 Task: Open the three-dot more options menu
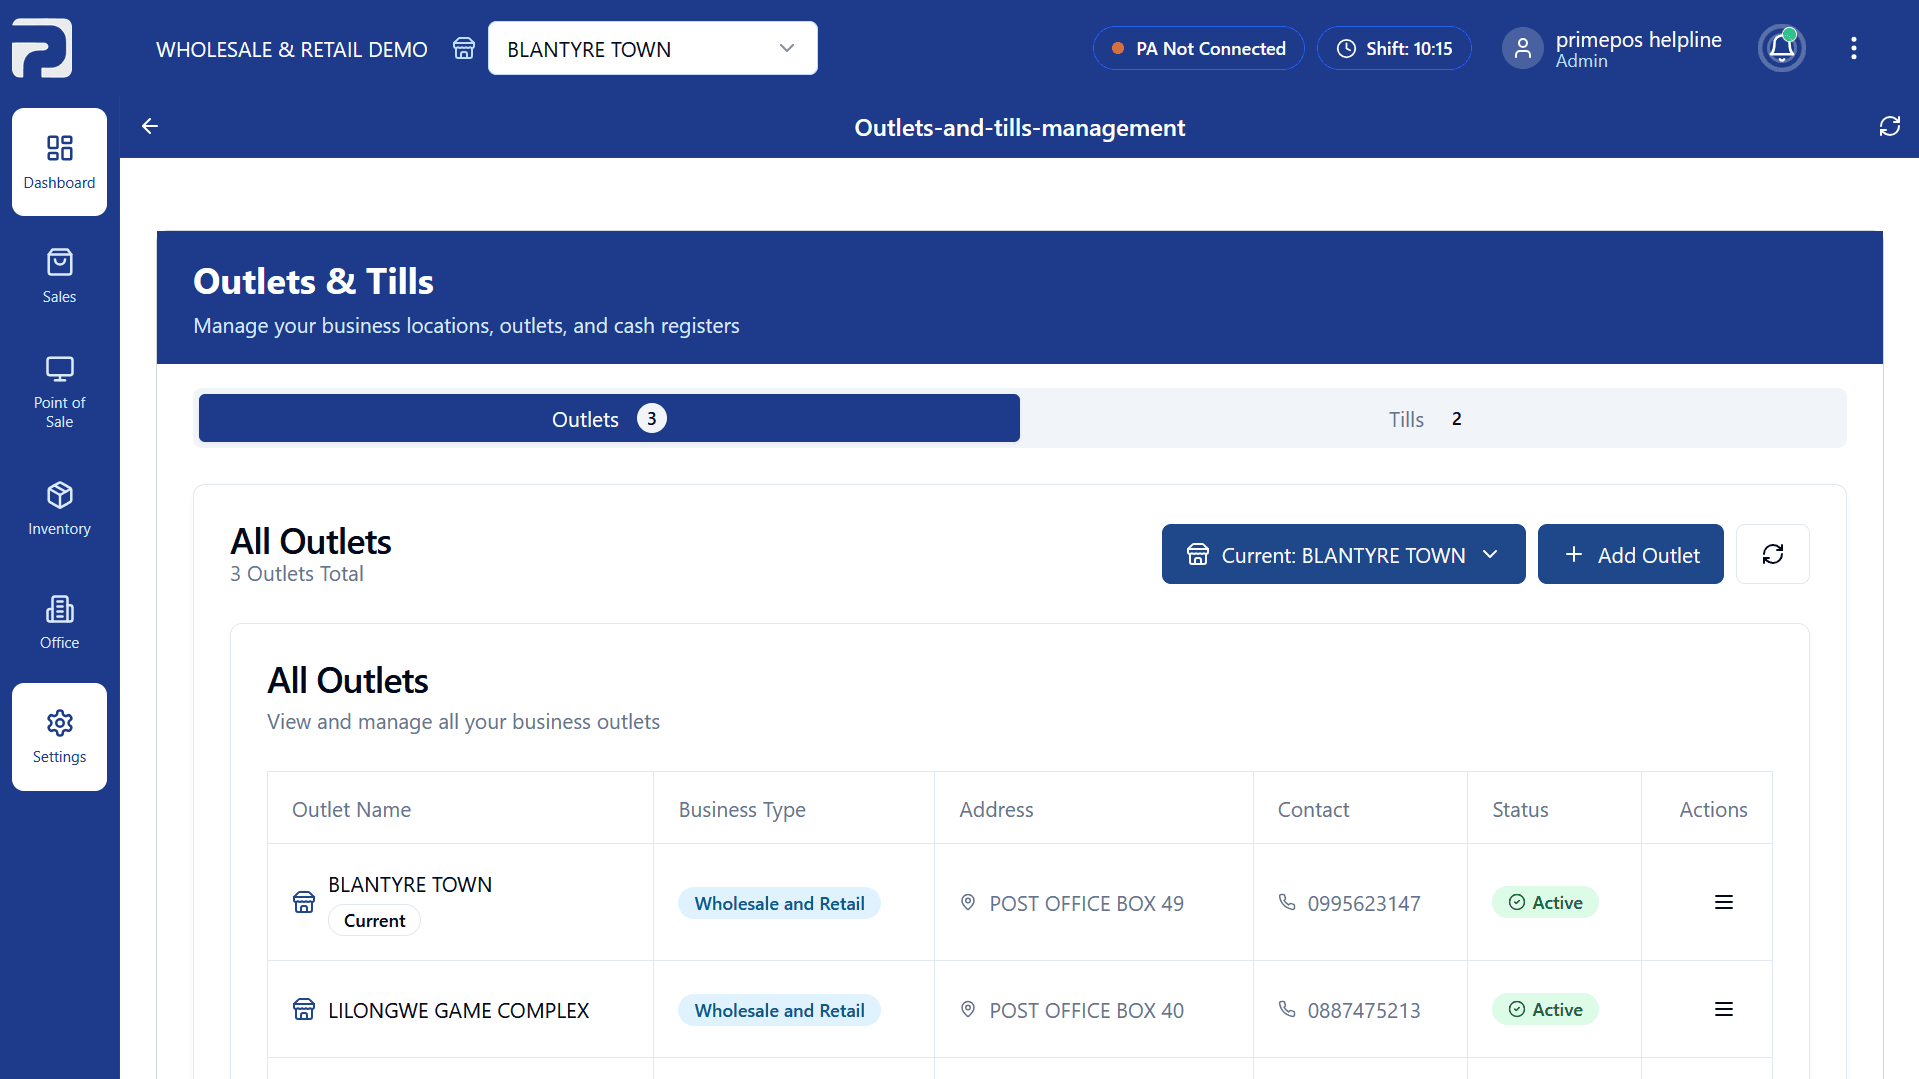click(1853, 48)
